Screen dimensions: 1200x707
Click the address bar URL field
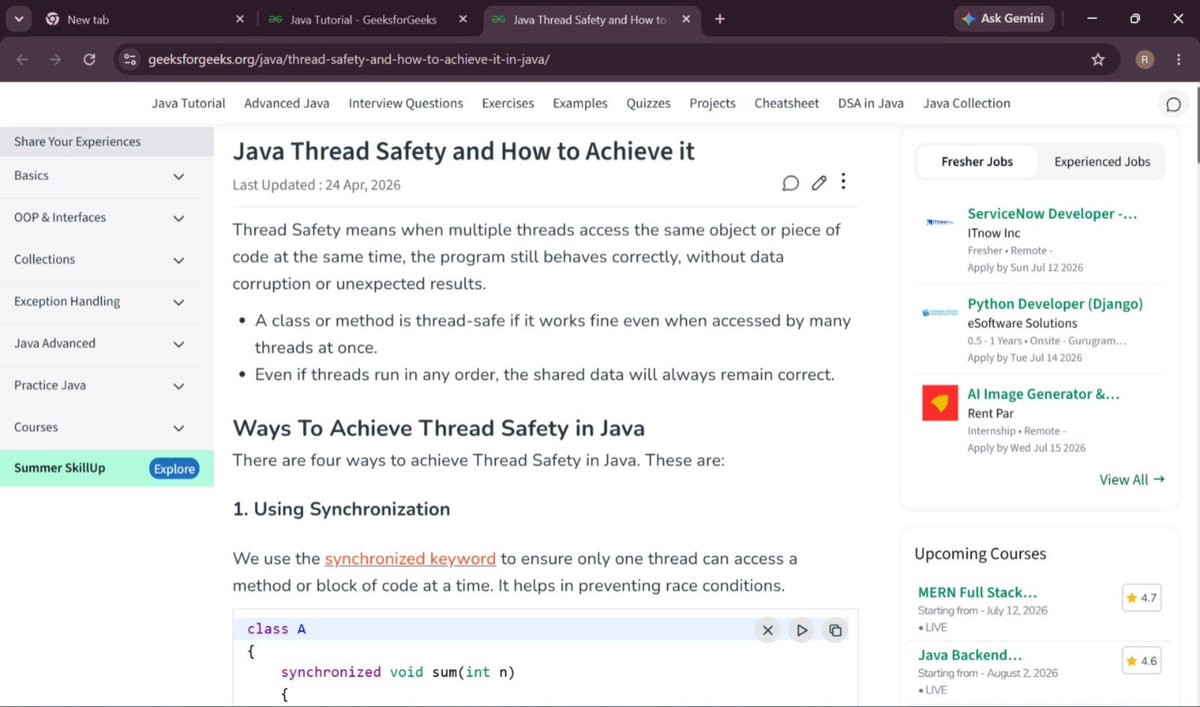click(610, 60)
